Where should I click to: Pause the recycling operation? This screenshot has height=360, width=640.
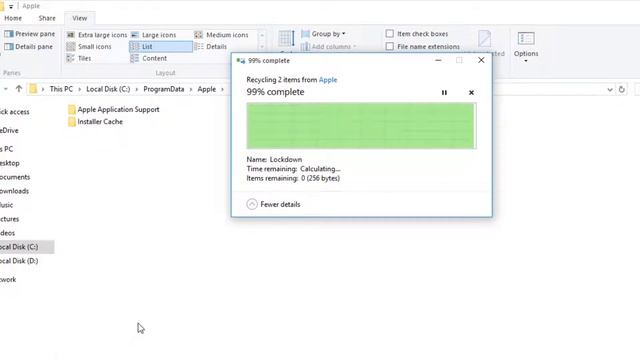pyautogui.click(x=444, y=93)
